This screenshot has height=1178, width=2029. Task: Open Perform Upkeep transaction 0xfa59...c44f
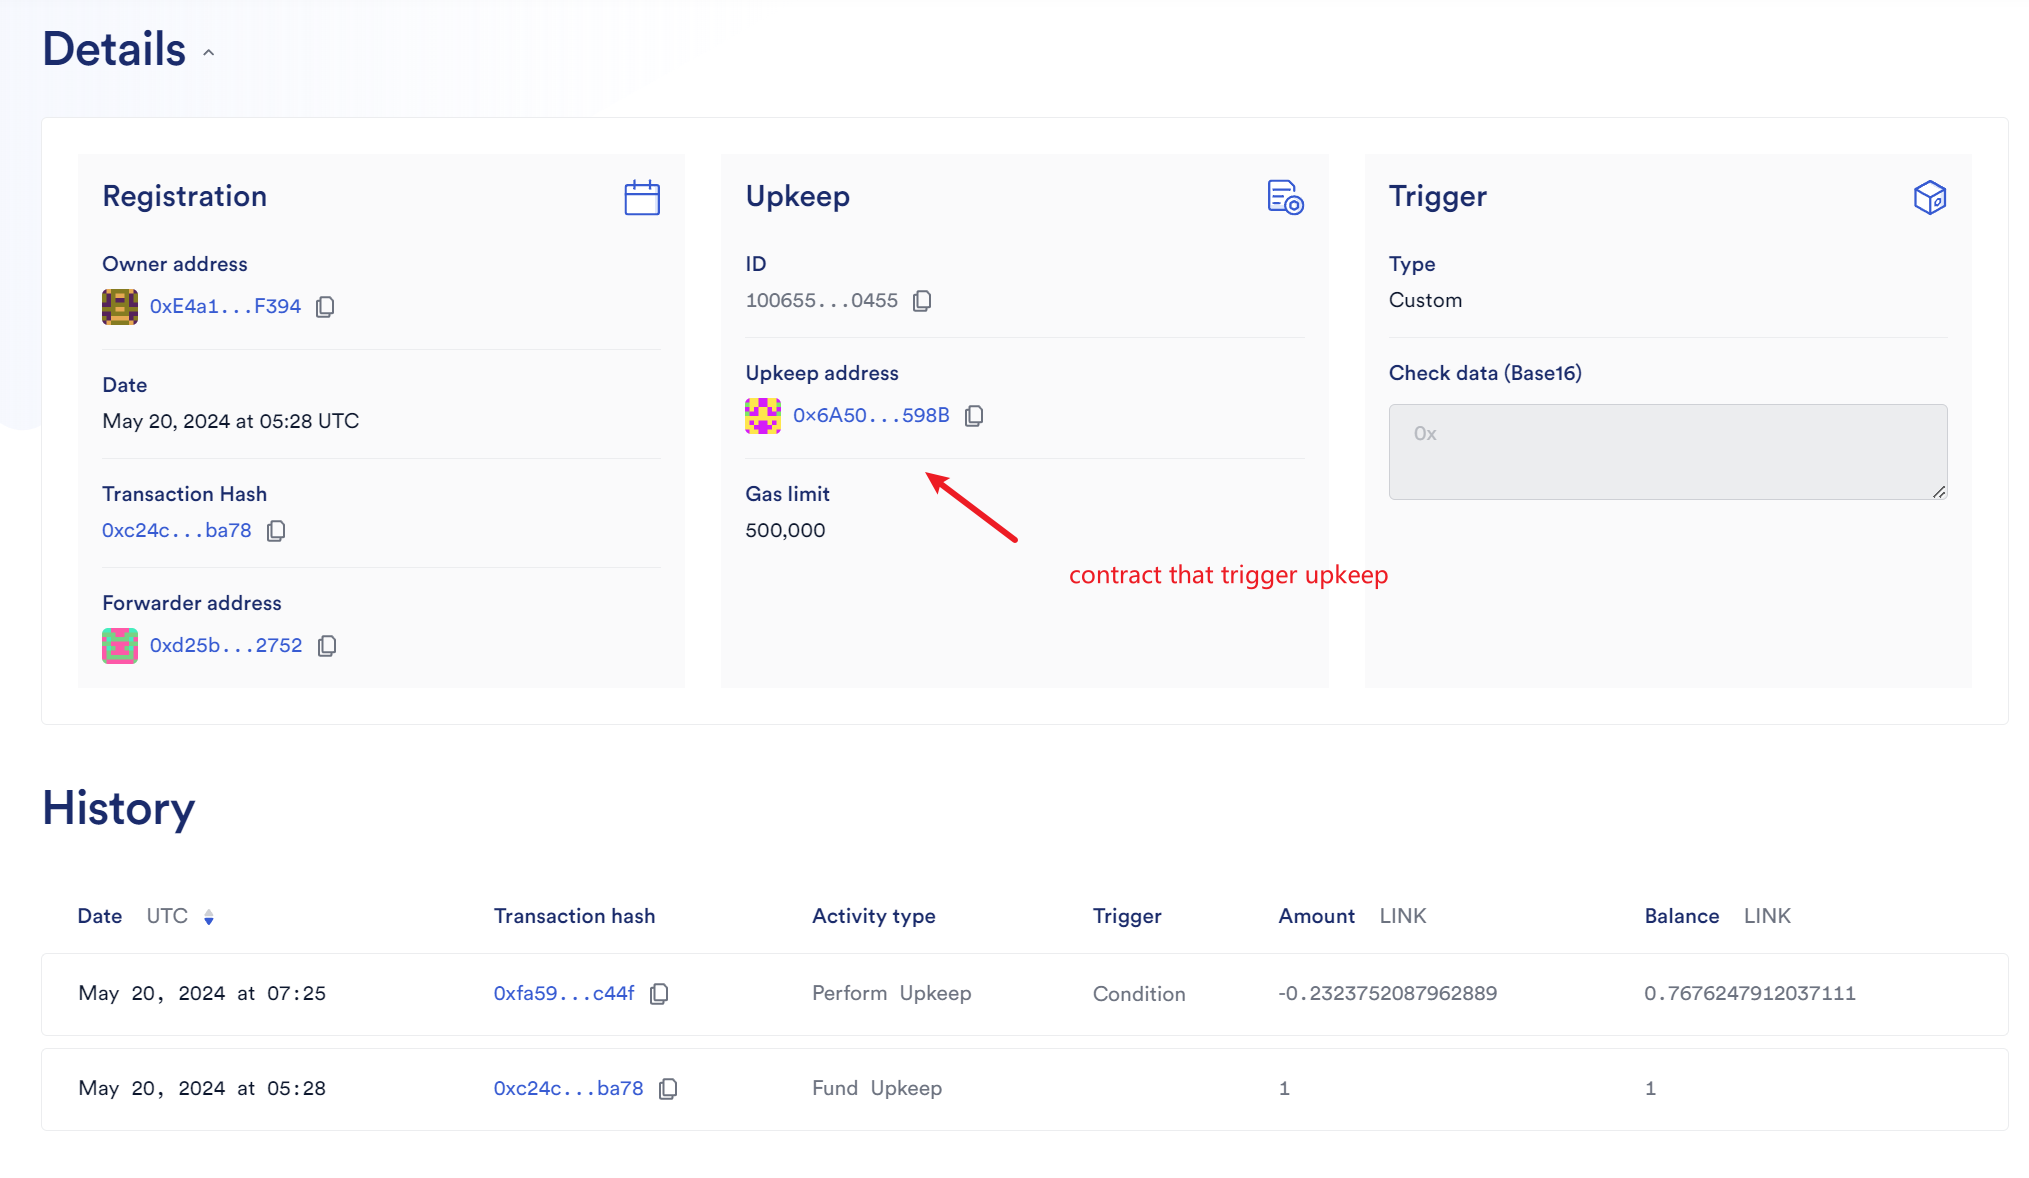(x=564, y=994)
